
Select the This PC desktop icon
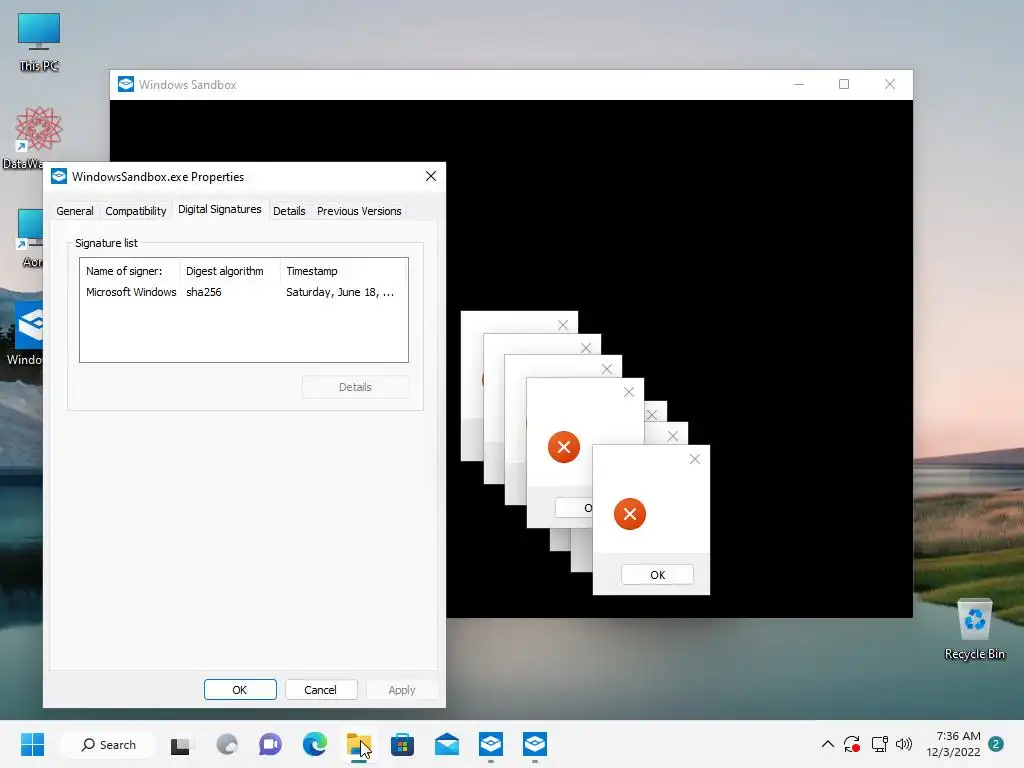(39, 42)
